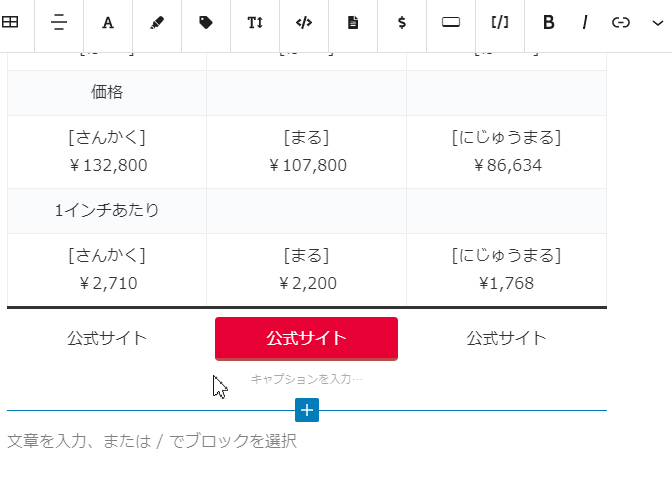Choose the highlighter marker tool

coord(157,22)
